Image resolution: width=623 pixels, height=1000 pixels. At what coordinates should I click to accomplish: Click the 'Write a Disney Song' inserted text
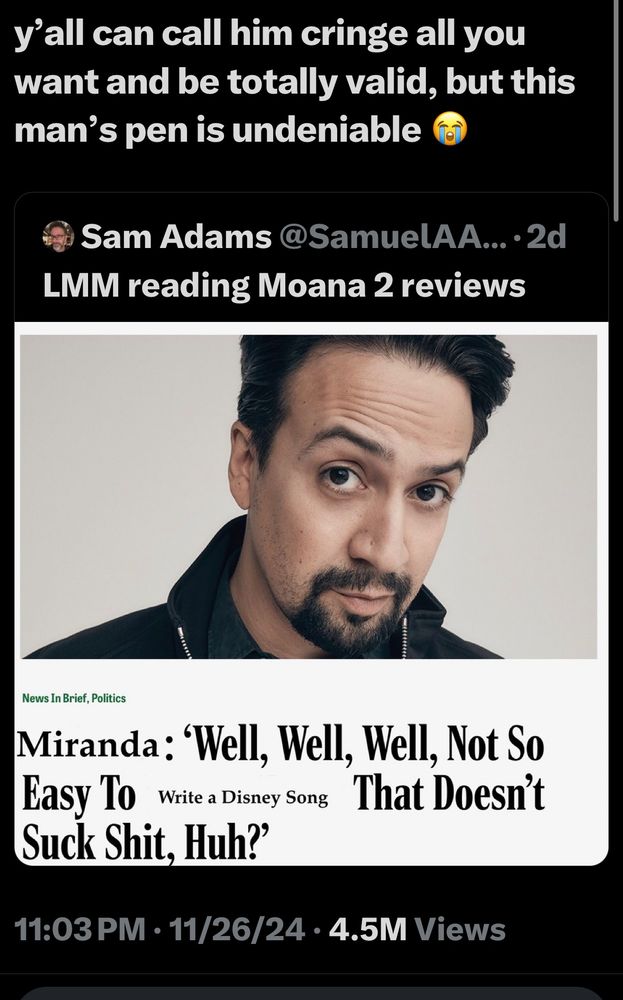click(243, 797)
